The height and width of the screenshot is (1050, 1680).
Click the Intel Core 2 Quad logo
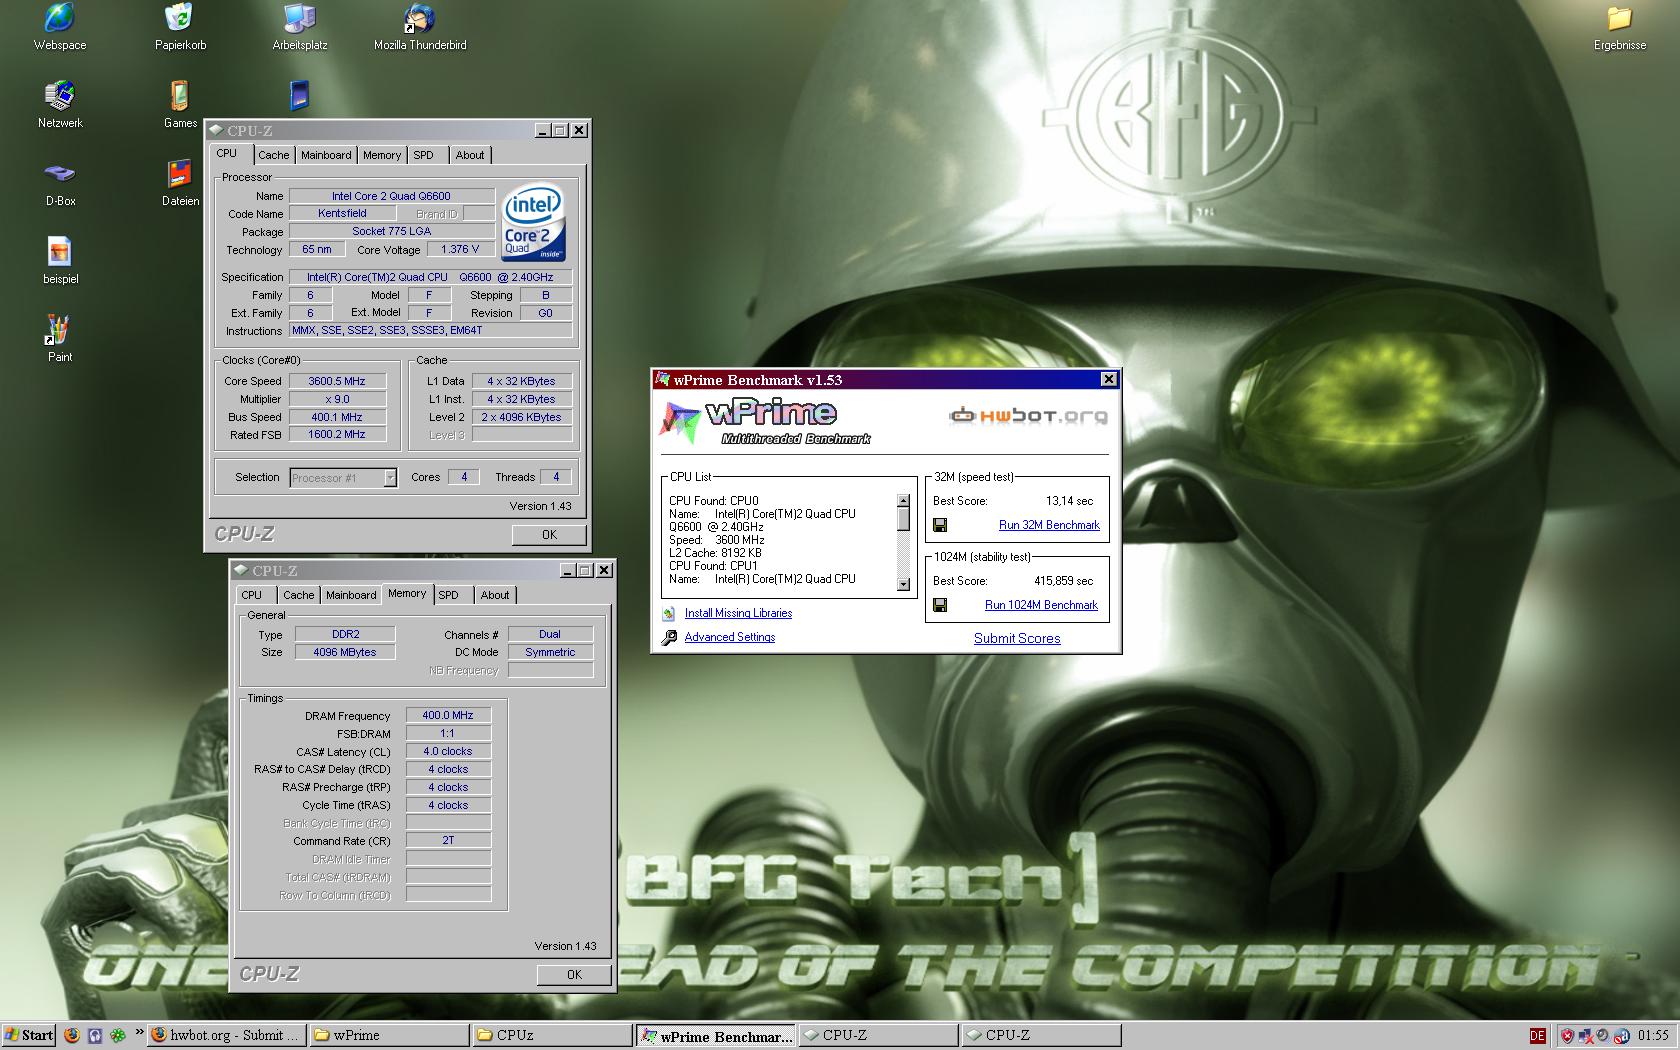[533, 222]
